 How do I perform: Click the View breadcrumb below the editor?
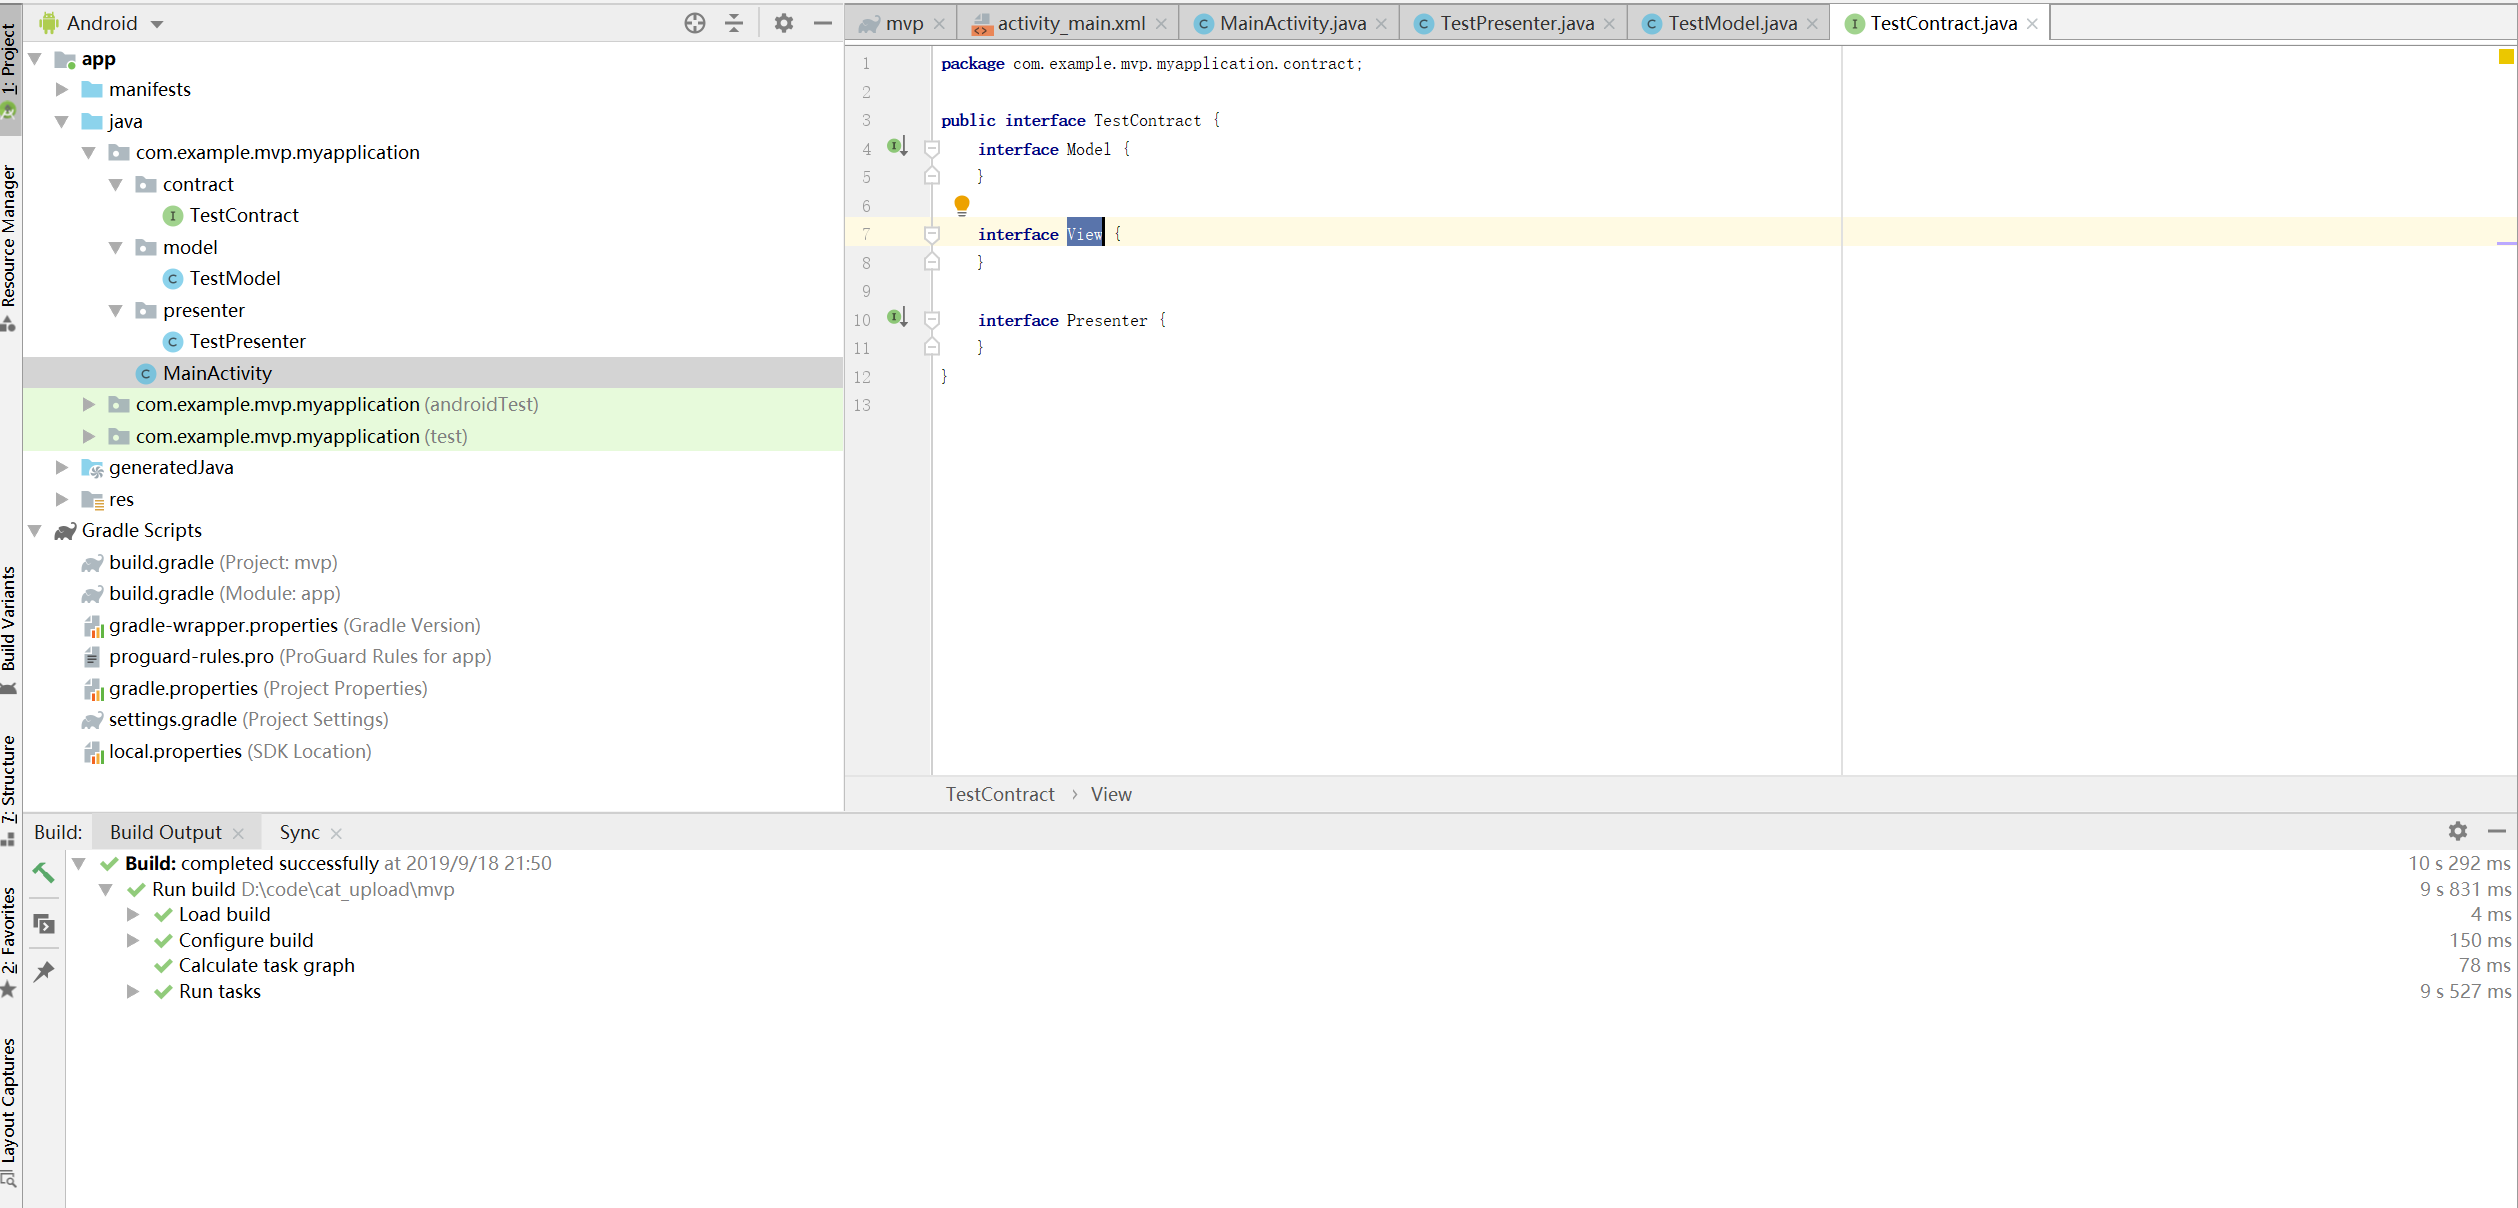[x=1110, y=793]
